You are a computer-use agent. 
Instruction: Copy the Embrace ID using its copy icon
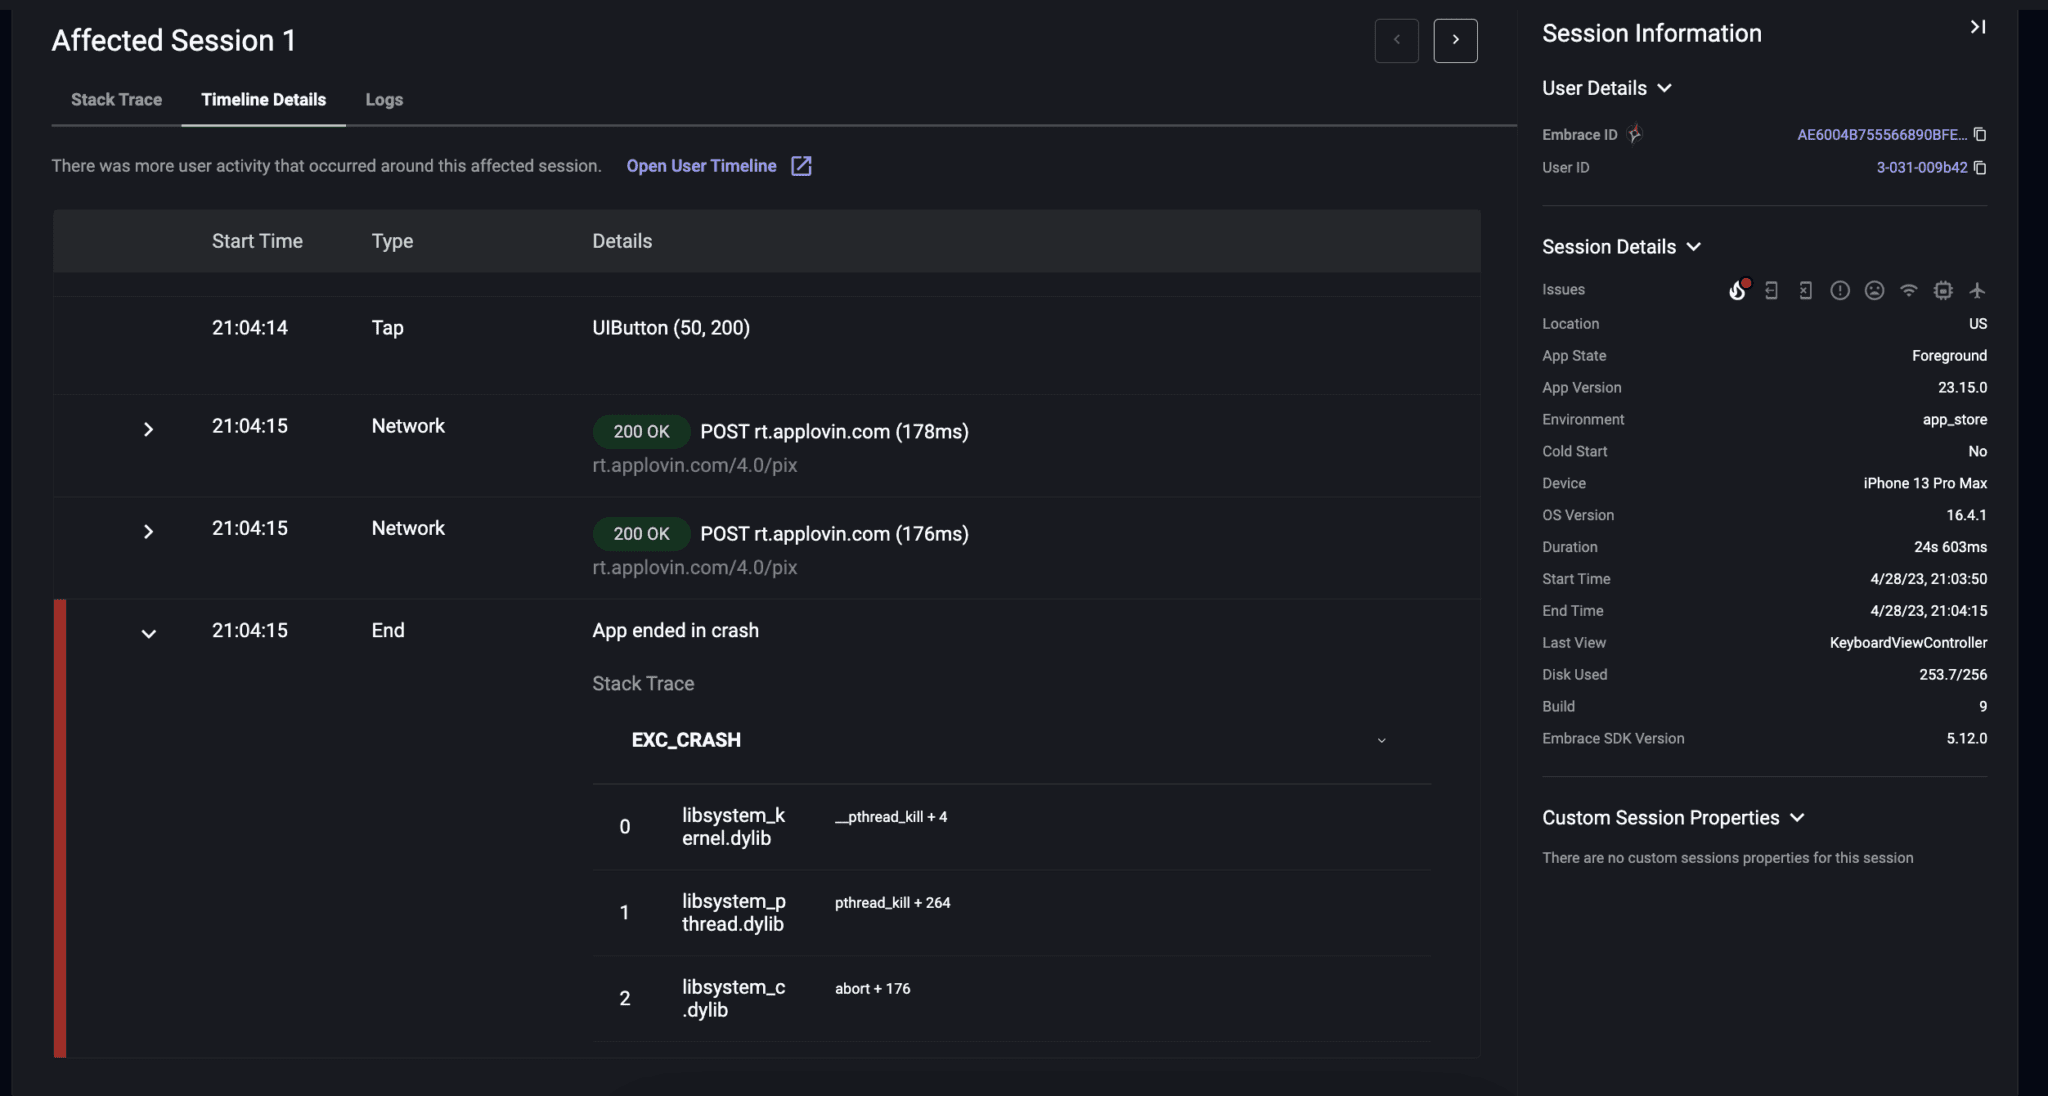[x=1980, y=134]
